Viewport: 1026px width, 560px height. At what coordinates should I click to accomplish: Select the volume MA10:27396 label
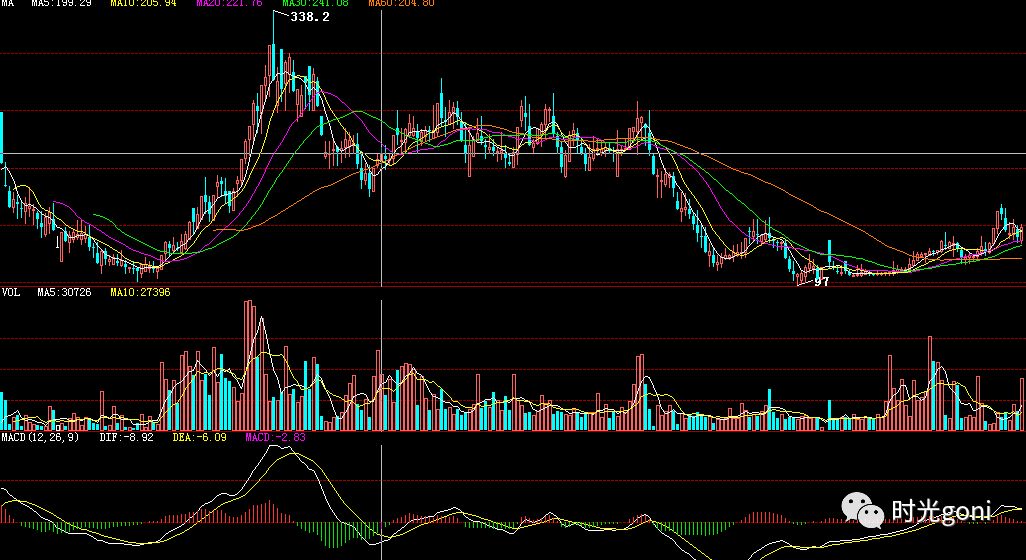pos(140,293)
